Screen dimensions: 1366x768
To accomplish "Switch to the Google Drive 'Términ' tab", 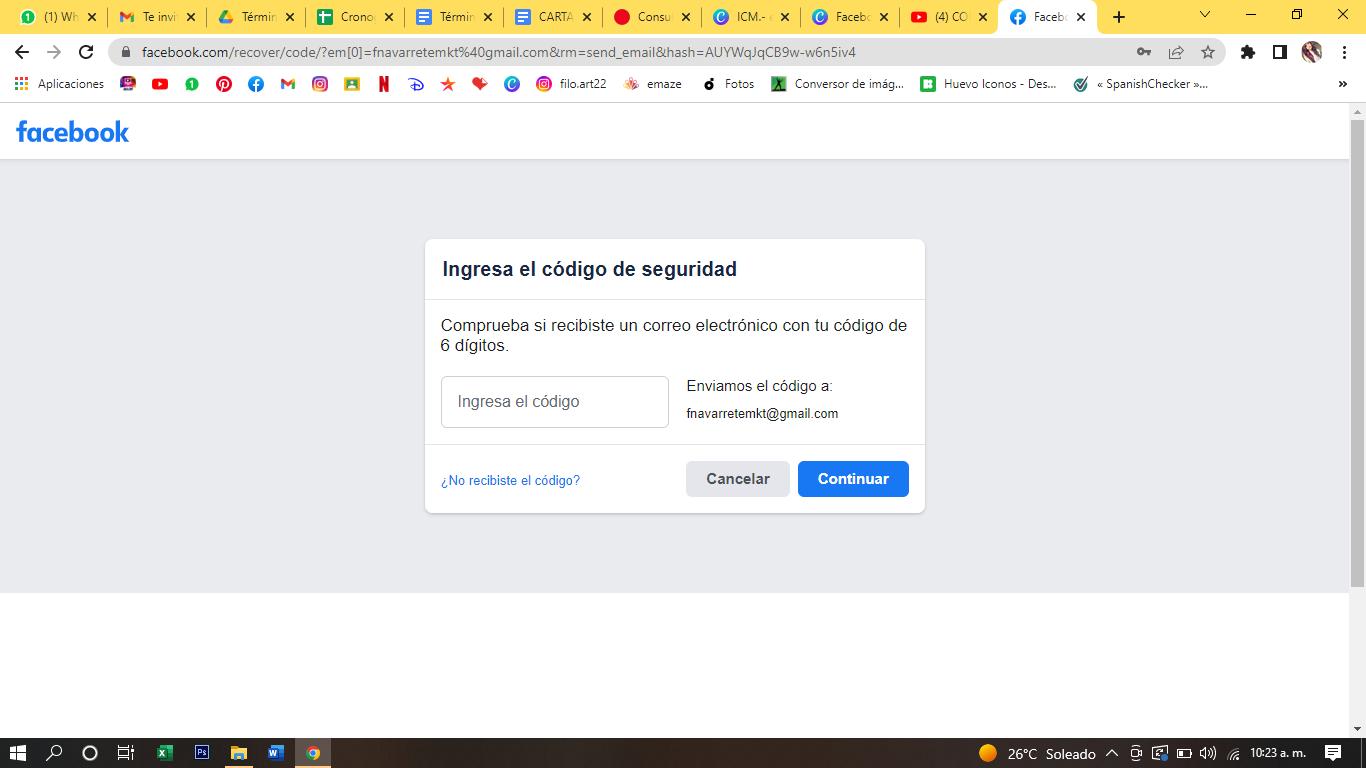I will tap(257, 17).
